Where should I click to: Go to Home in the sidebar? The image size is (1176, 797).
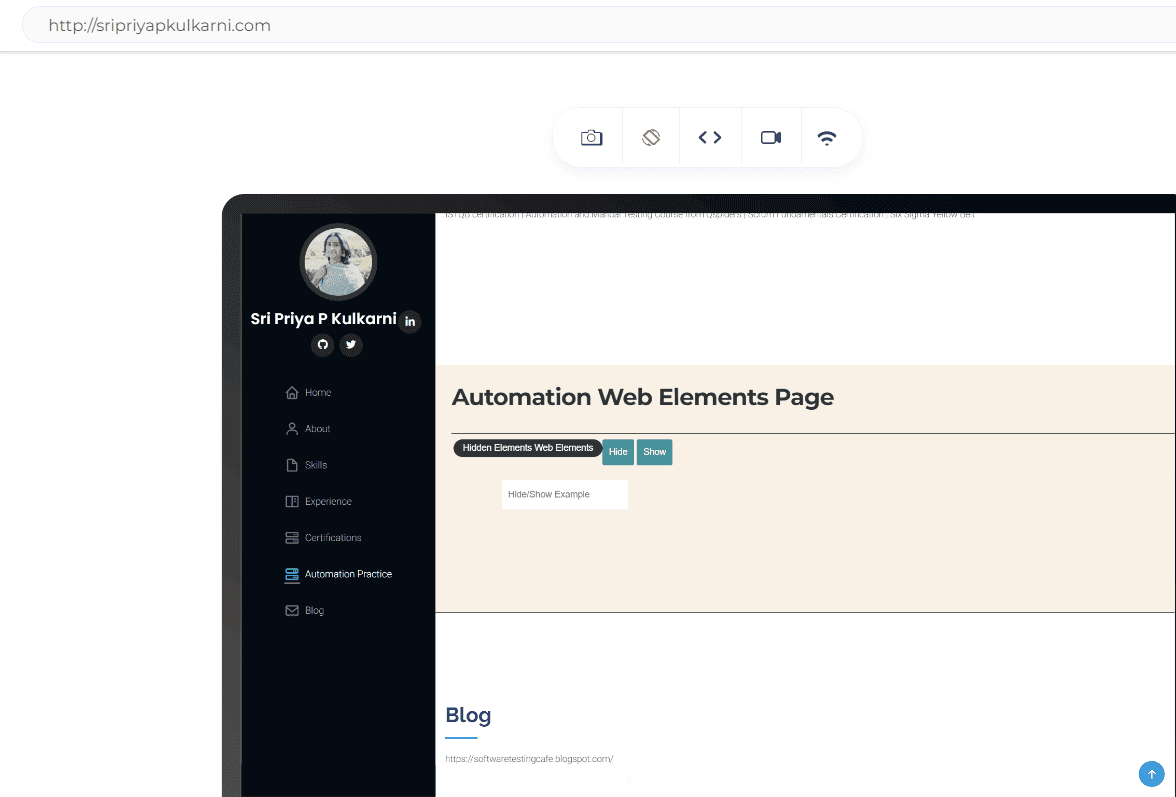click(317, 393)
